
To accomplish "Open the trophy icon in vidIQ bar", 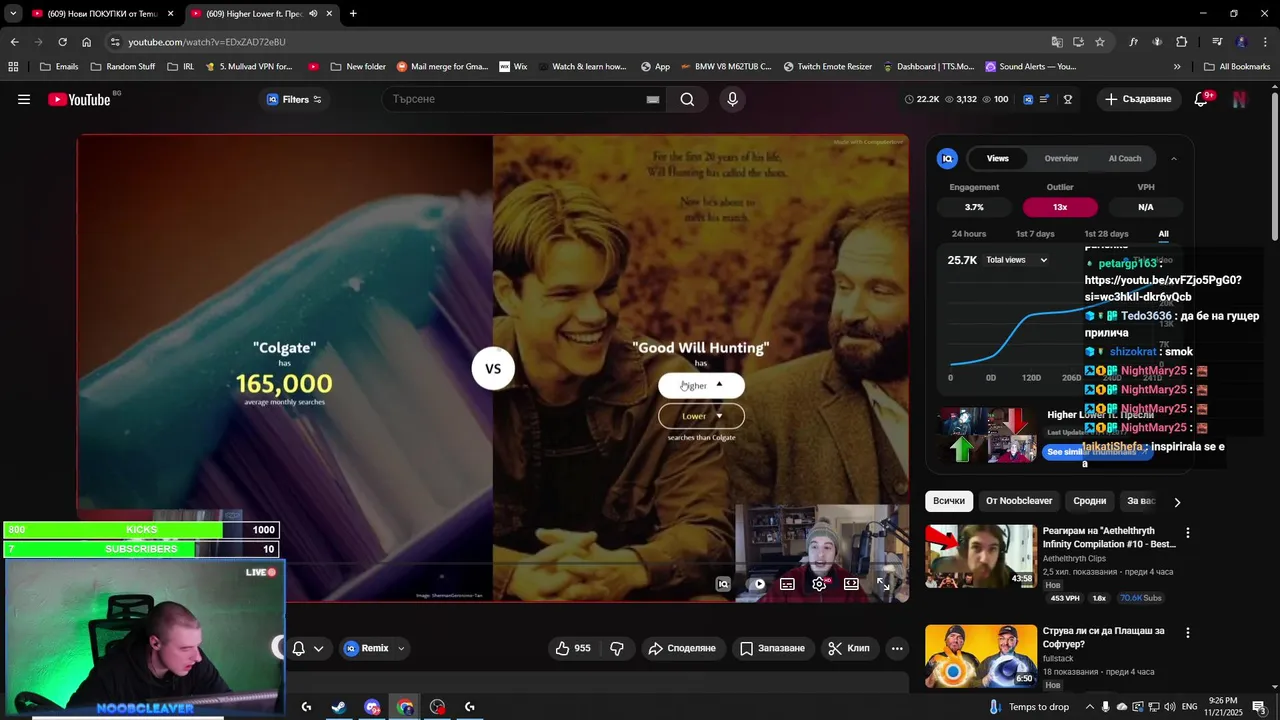I will coord(1068,99).
